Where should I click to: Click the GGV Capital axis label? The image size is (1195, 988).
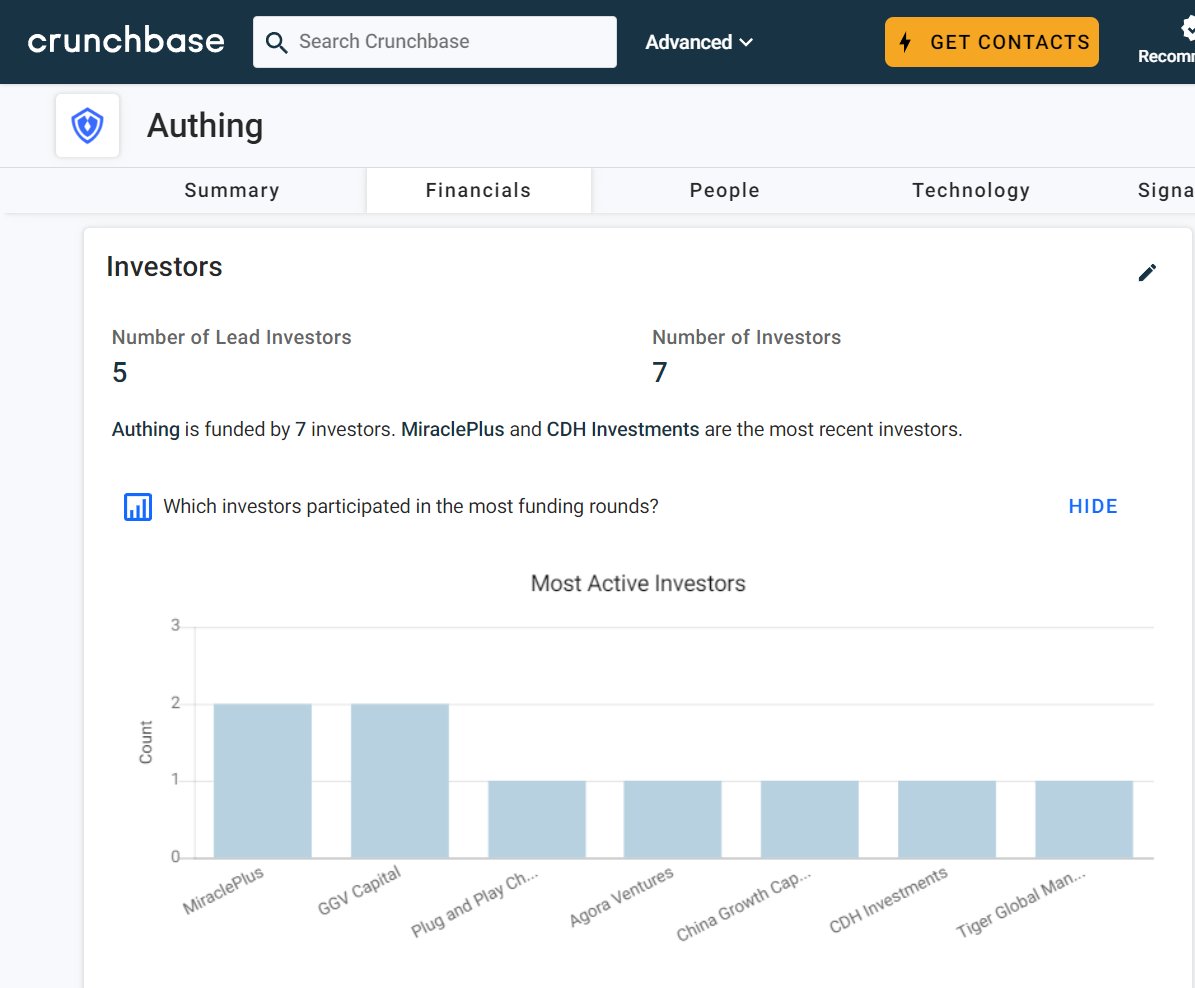[360, 890]
